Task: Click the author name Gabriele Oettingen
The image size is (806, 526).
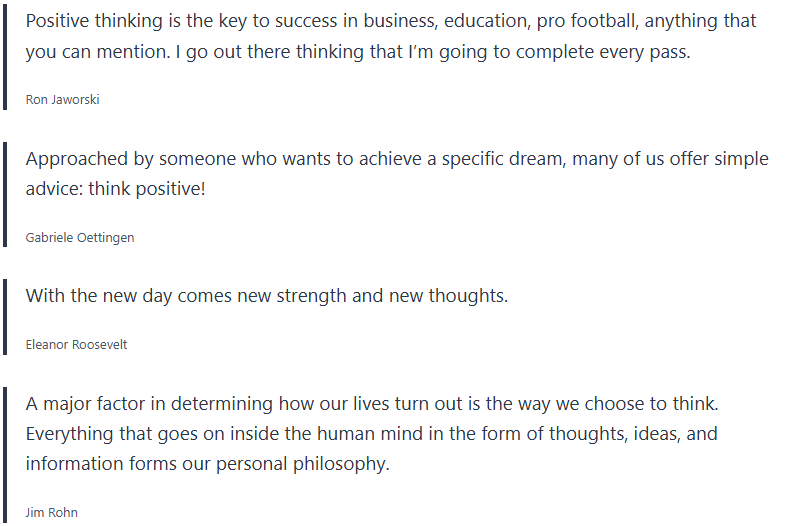Action: [x=79, y=237]
